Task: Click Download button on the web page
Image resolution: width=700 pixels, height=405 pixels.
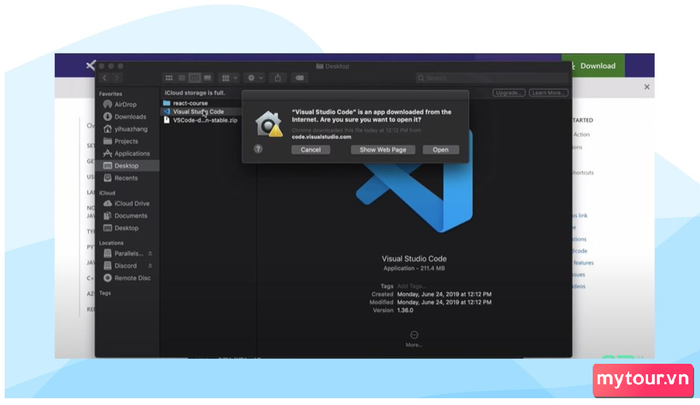Action: (593, 66)
